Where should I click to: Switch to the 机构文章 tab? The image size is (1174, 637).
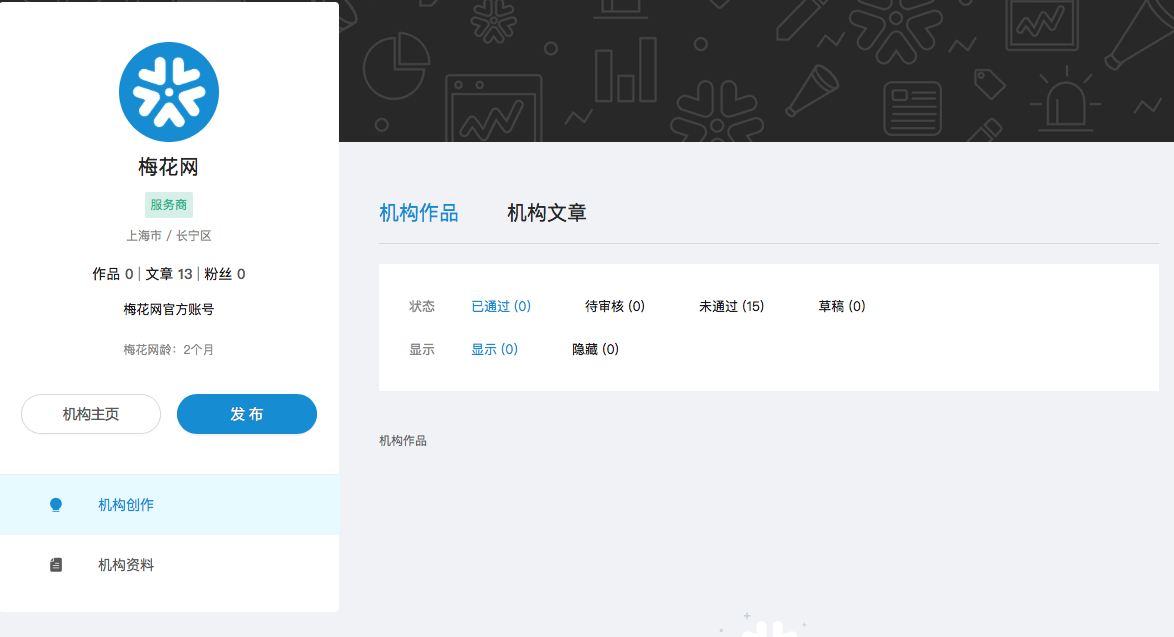point(546,213)
